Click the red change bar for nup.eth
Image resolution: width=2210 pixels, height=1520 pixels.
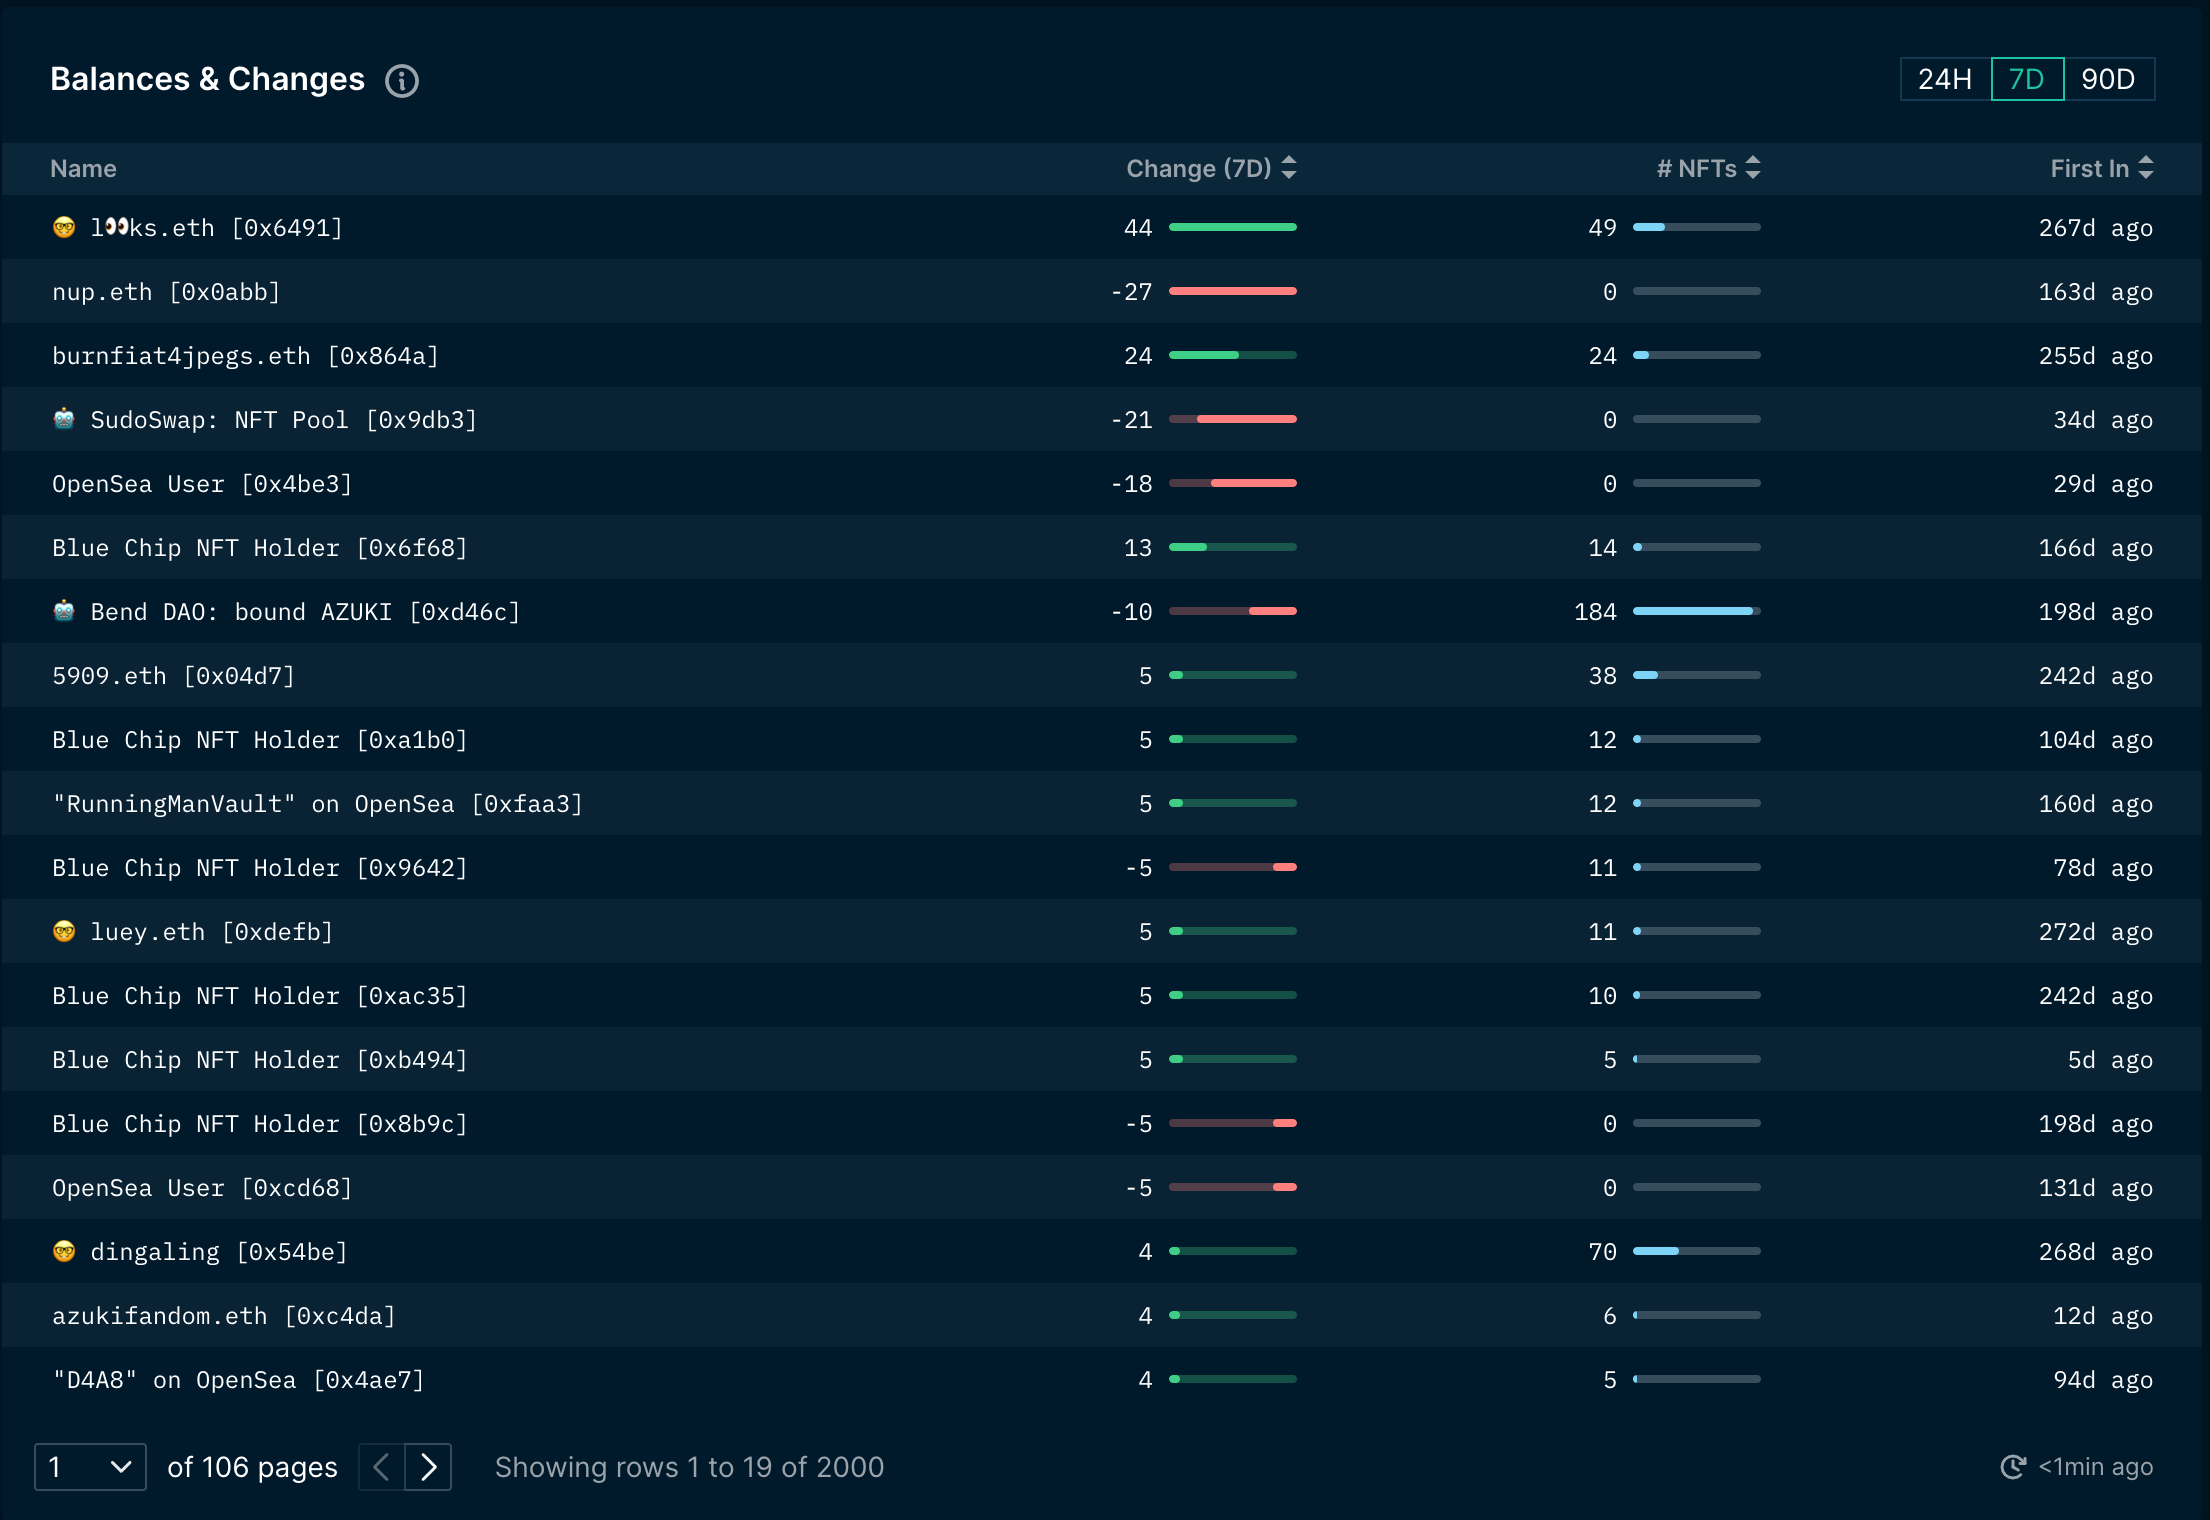pos(1233,291)
